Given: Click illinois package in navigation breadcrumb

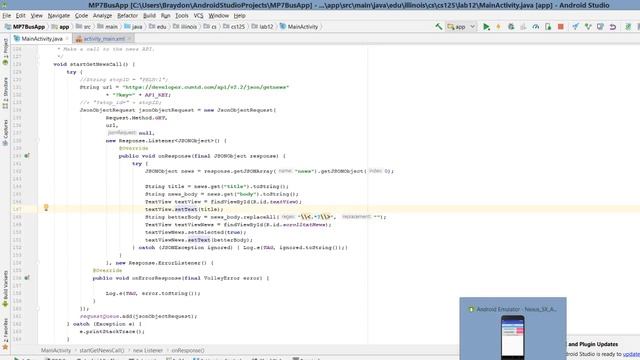Looking at the screenshot, I should 185,27.
